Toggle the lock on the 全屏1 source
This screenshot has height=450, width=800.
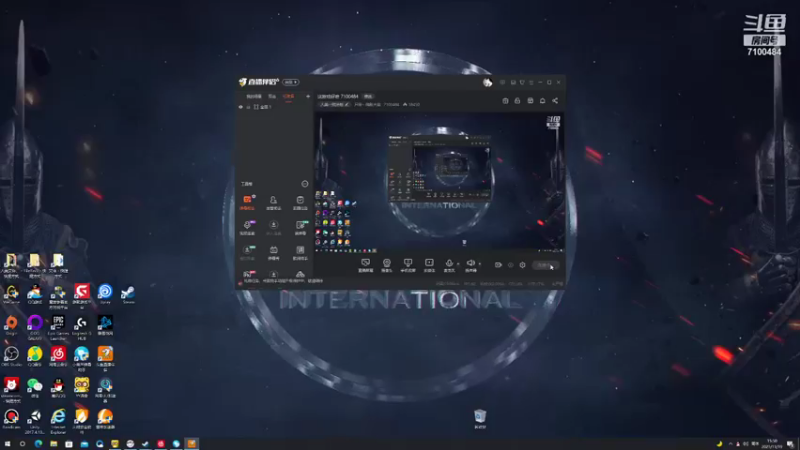pos(248,107)
